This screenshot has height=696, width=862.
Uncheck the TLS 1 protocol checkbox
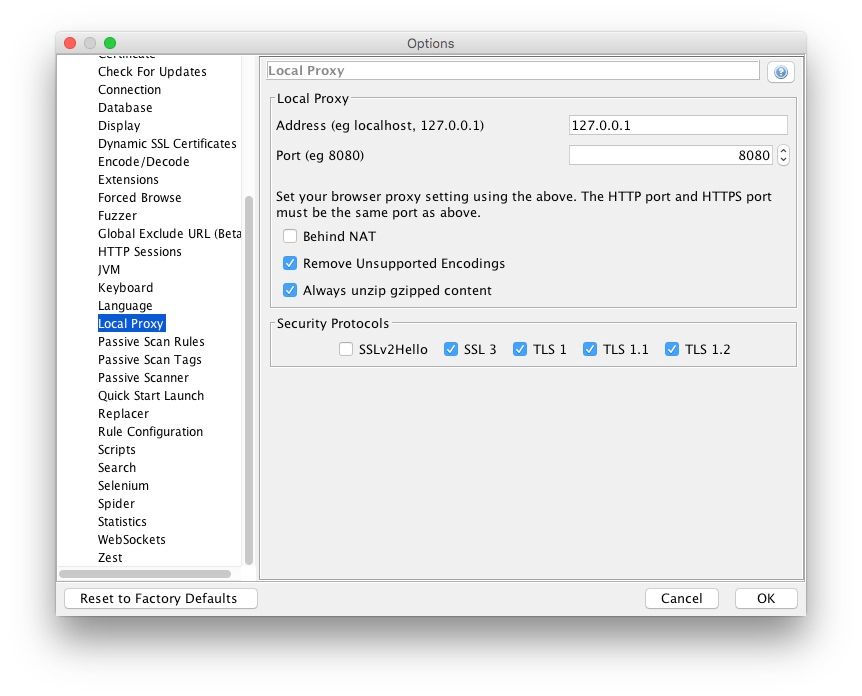520,349
